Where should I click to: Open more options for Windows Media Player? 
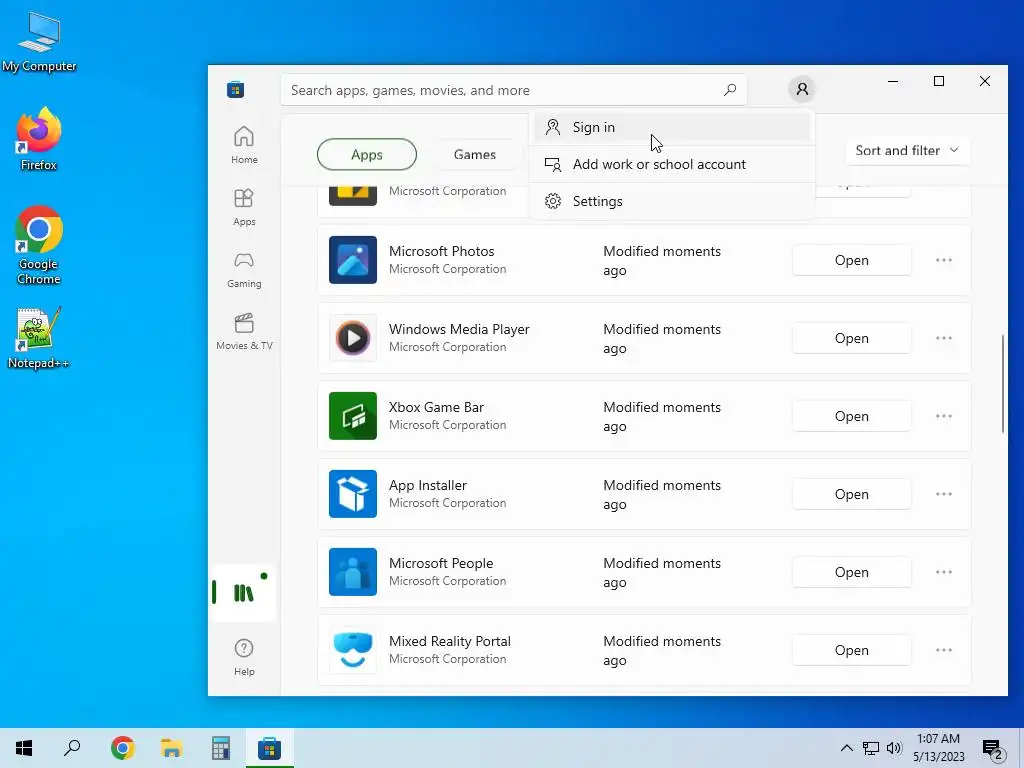coord(944,338)
